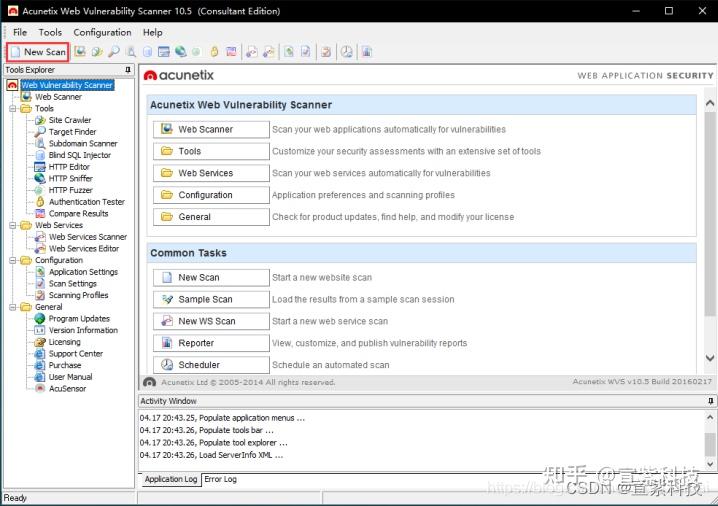
Task: Click Activity Window scrollbar down arrow
Action: point(710,464)
